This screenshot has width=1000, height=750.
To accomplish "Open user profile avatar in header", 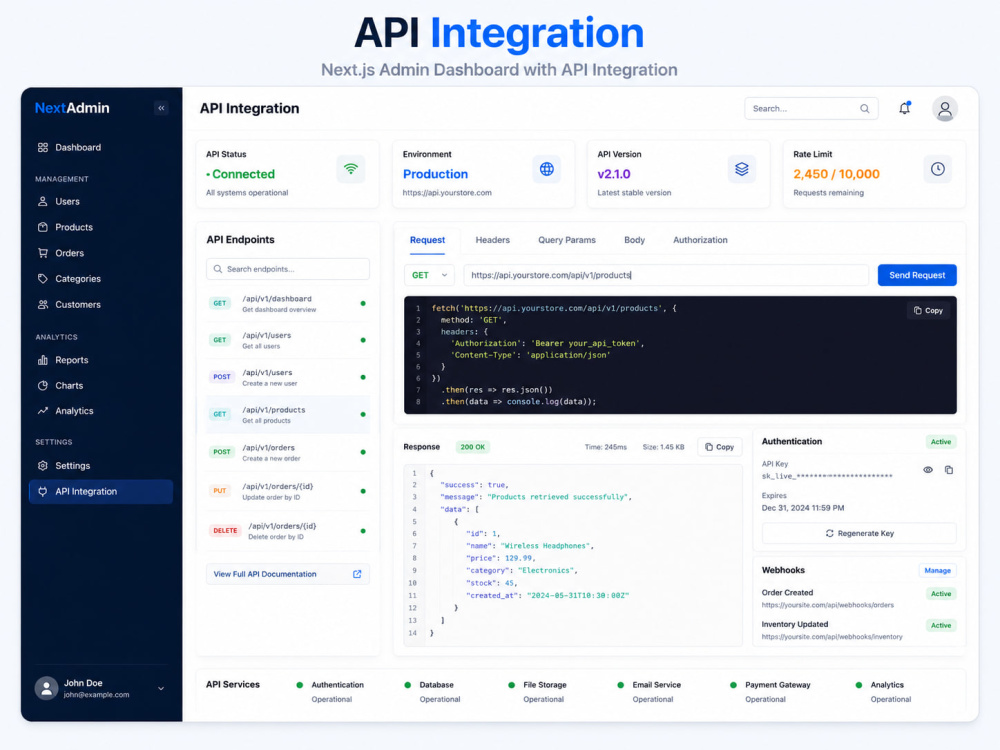I will pos(945,109).
